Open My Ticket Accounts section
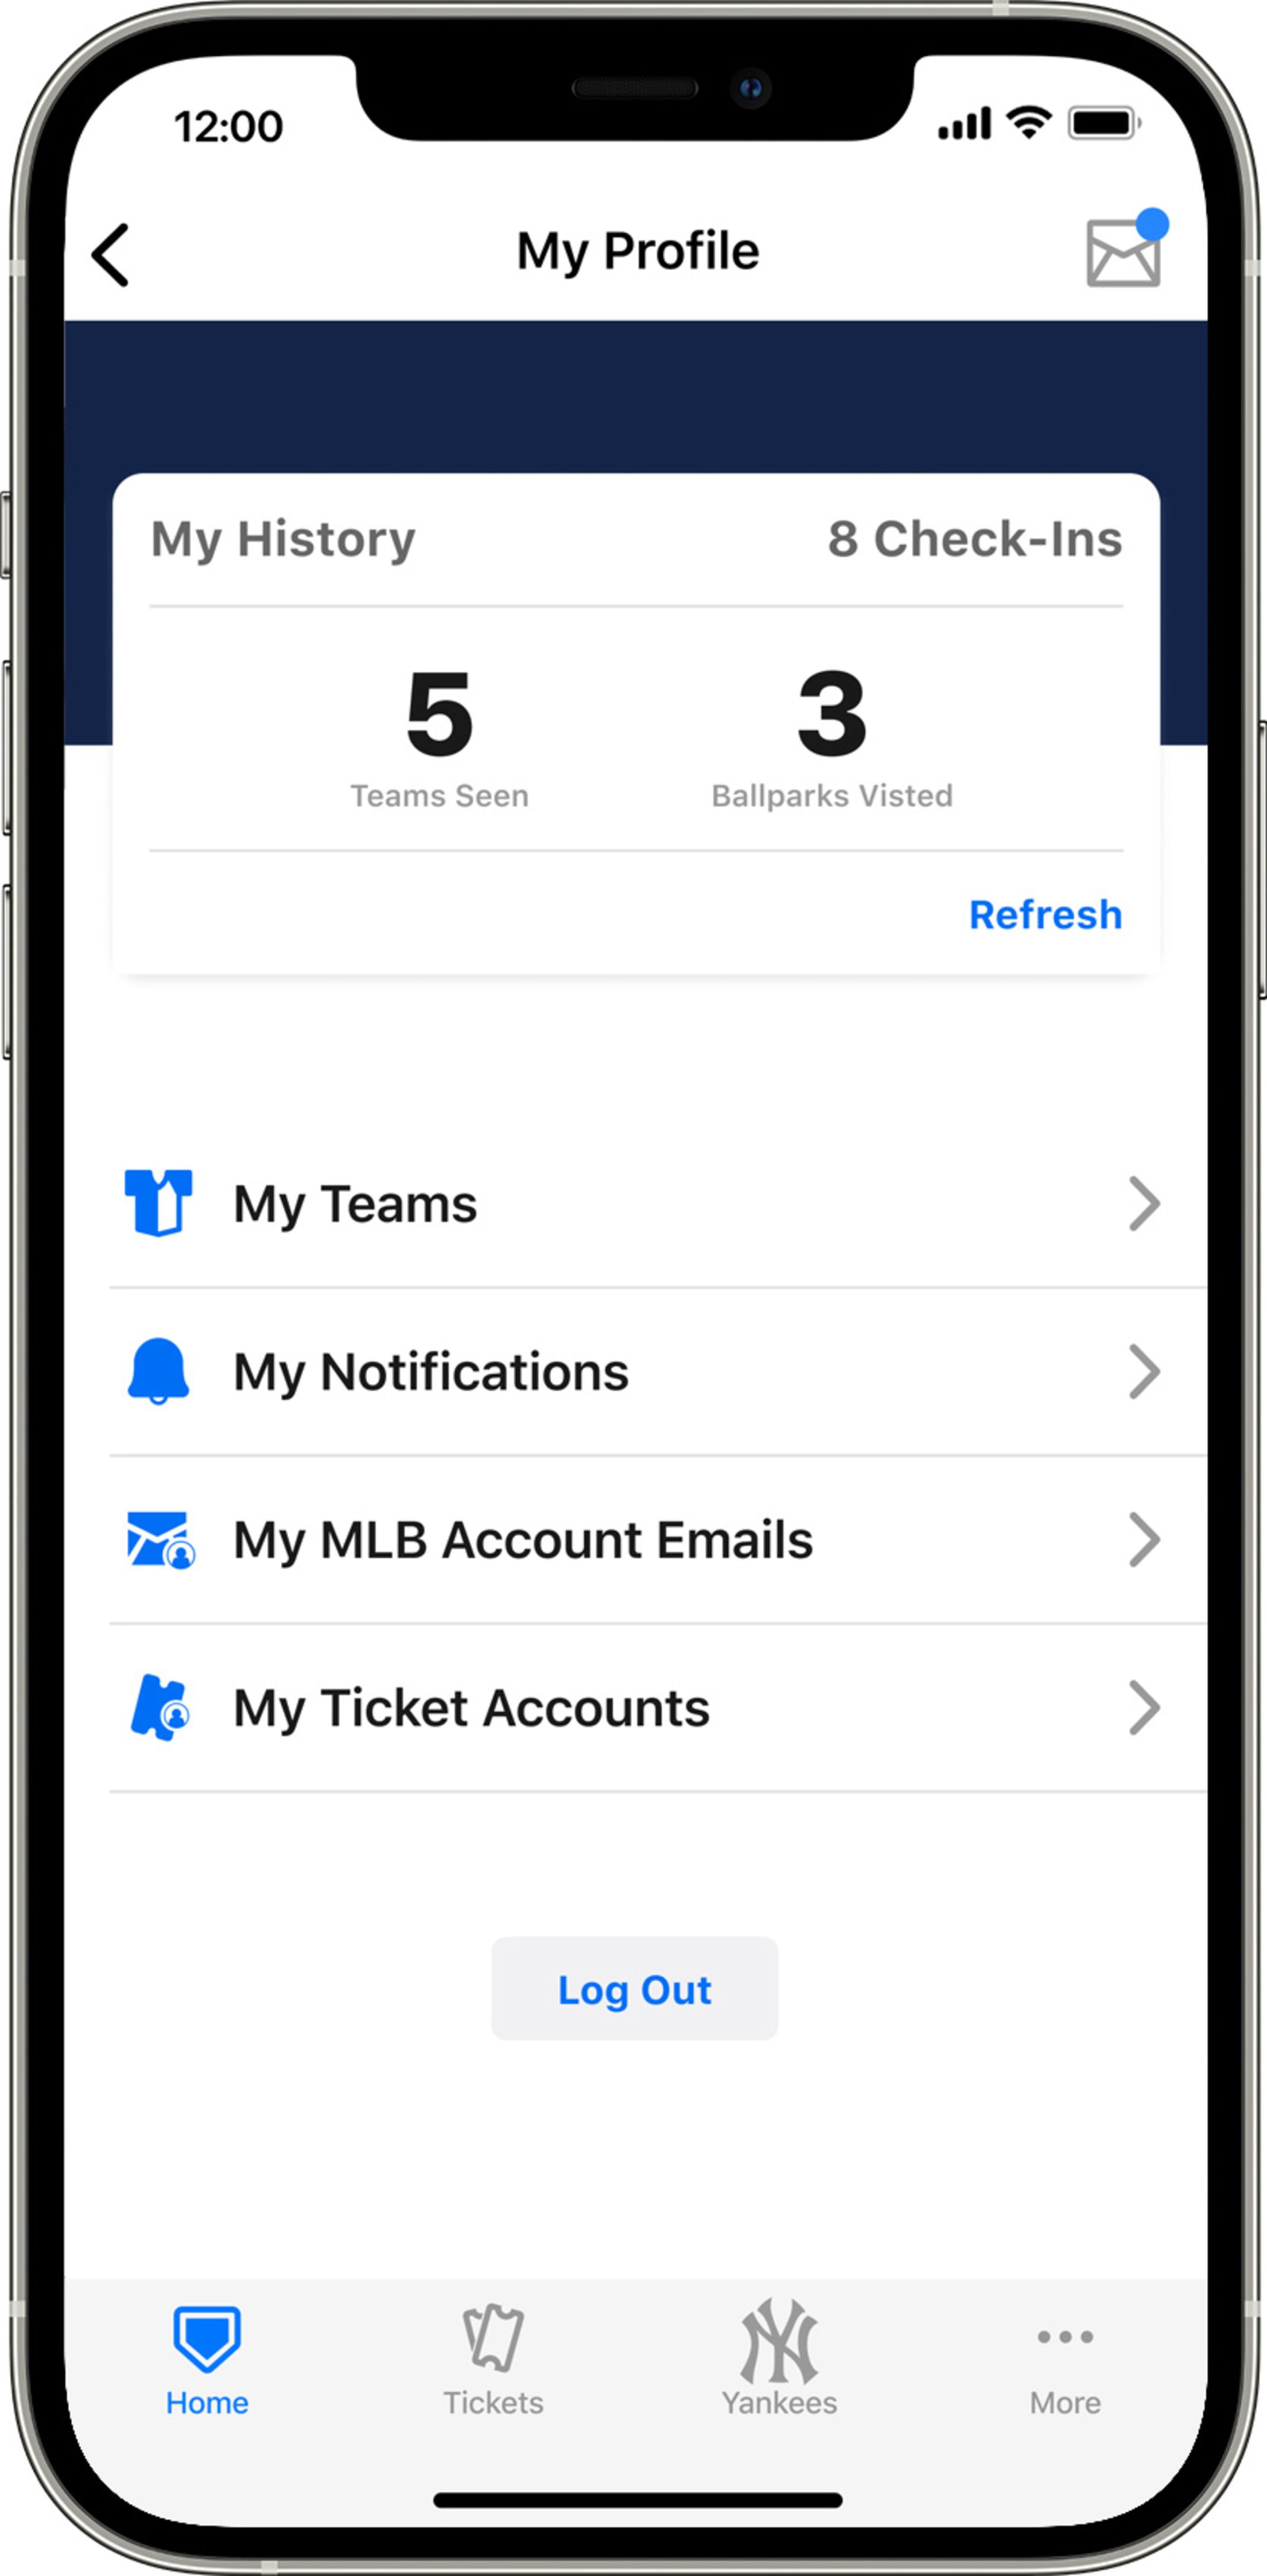The height and width of the screenshot is (2576, 1267). point(633,1705)
